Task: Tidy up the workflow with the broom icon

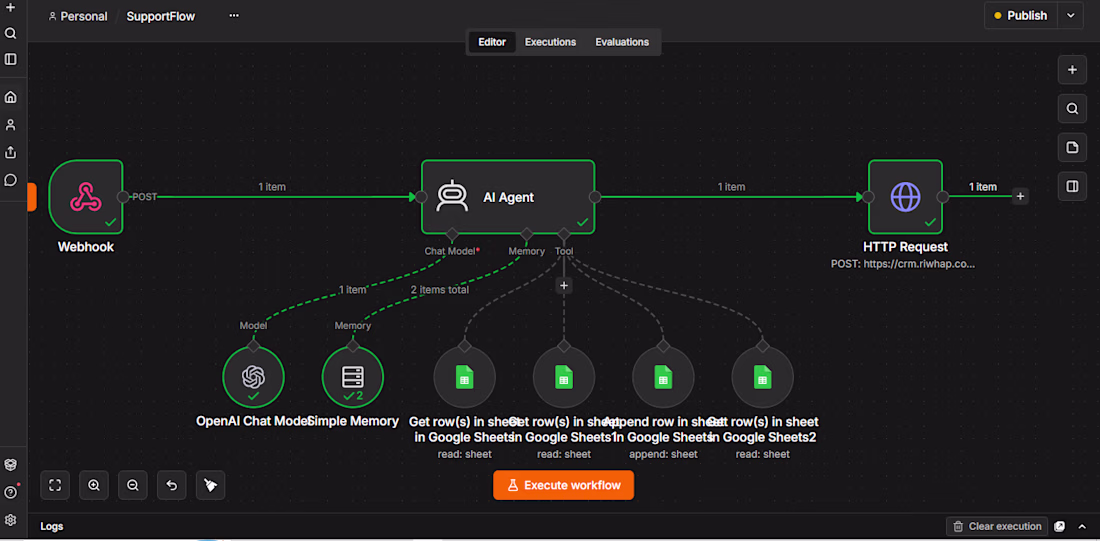Action: (x=210, y=485)
